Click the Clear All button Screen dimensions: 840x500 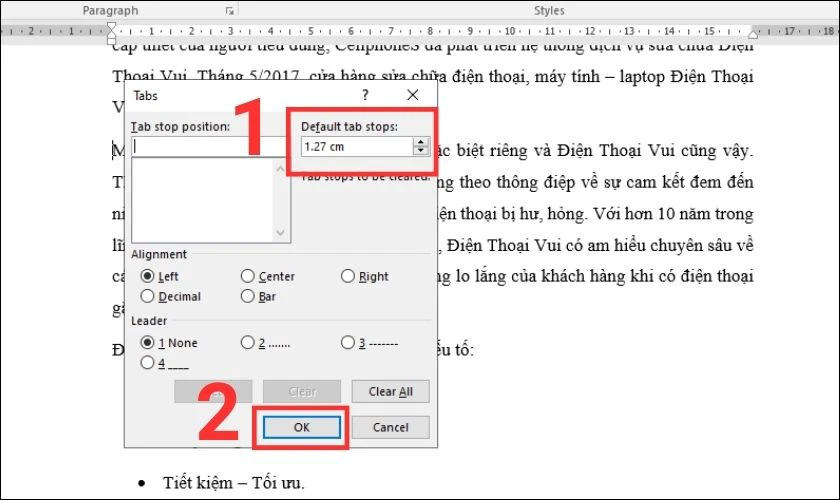[x=391, y=392]
